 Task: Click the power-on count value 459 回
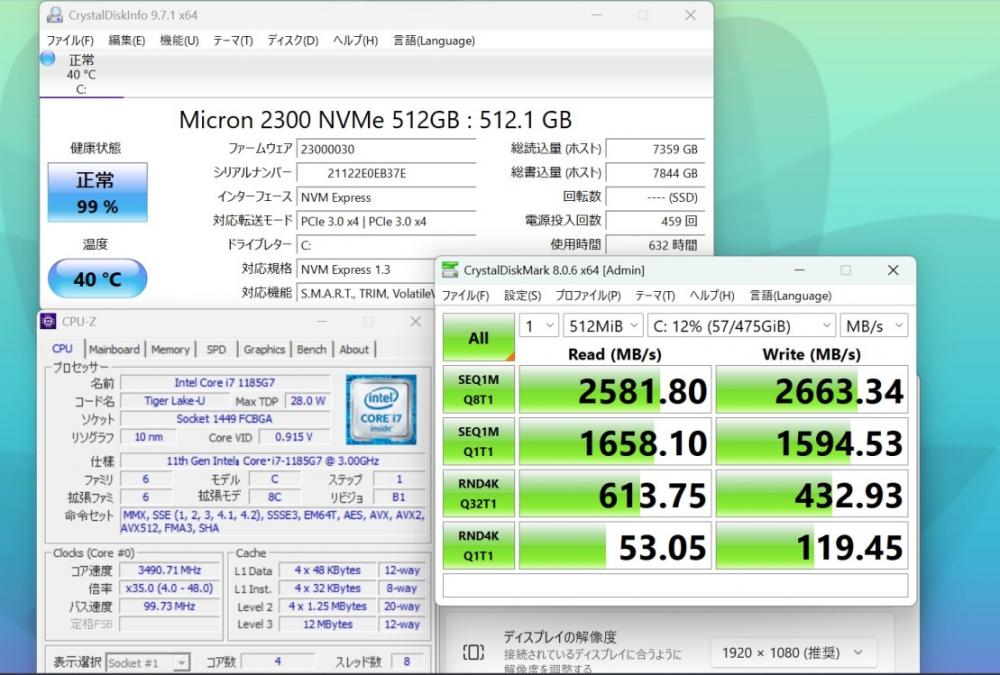pos(655,221)
